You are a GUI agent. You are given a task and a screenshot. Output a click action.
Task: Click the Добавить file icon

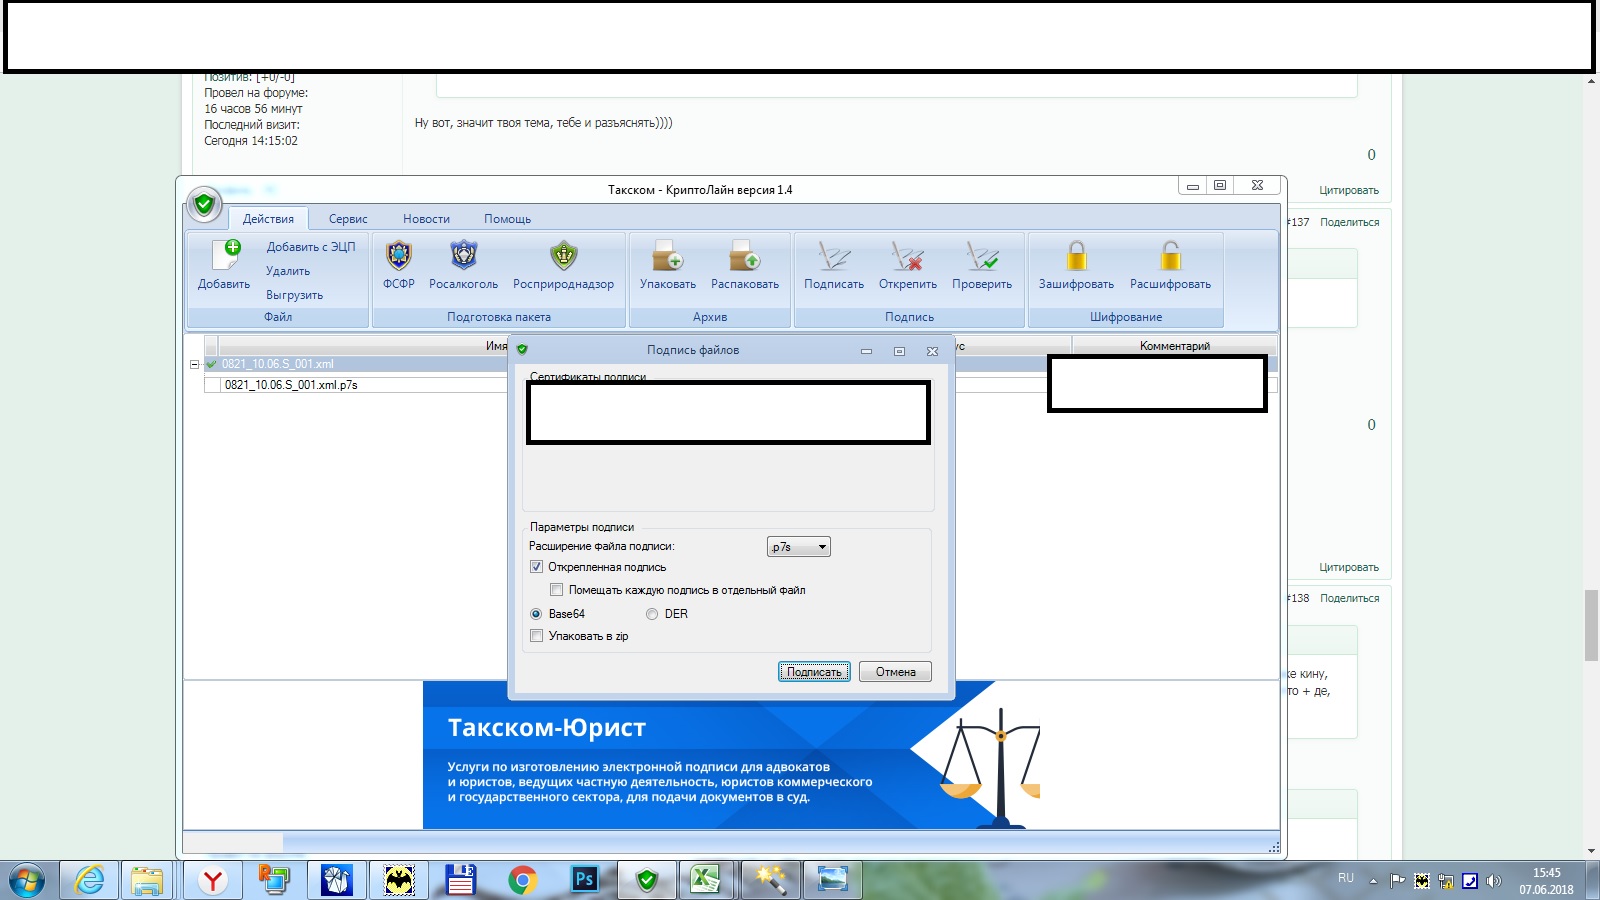click(224, 258)
